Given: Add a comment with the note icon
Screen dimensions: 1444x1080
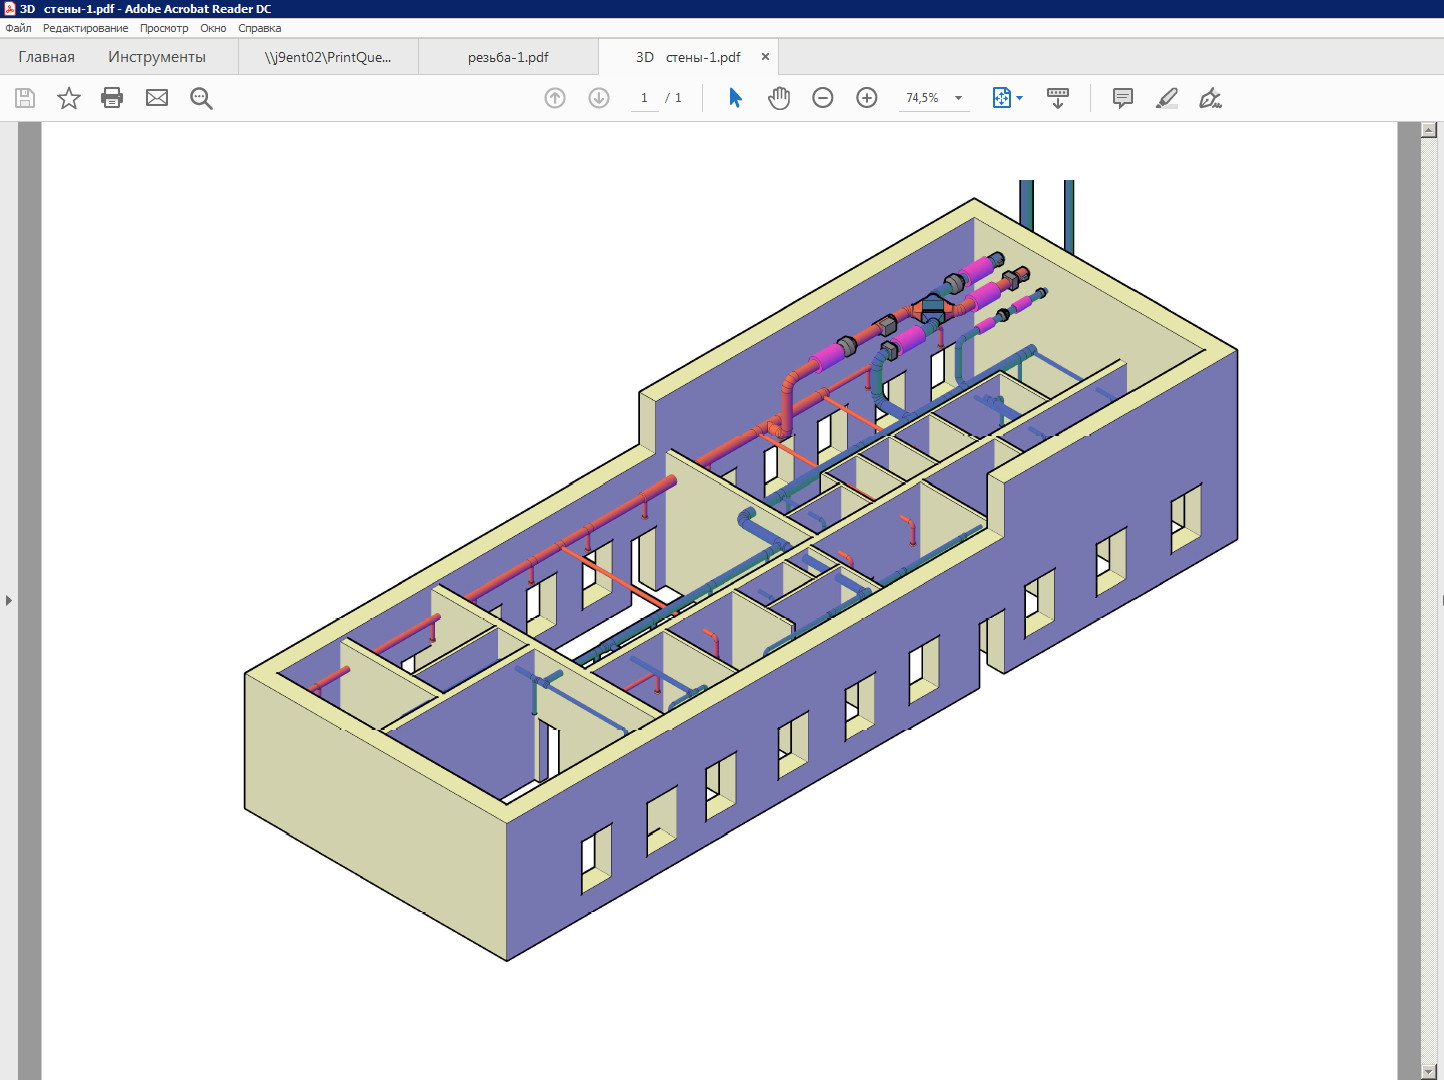Looking at the screenshot, I should (1123, 98).
